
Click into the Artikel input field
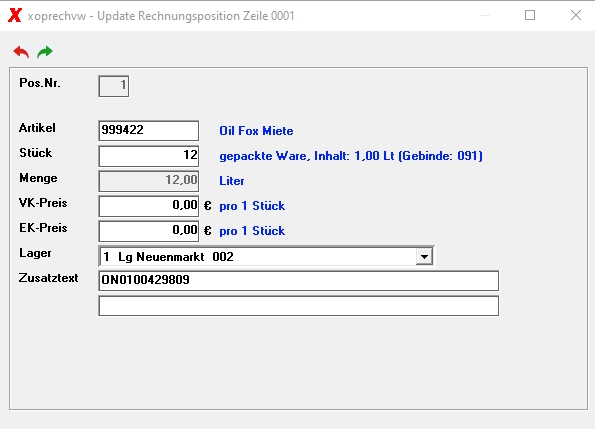pos(148,130)
